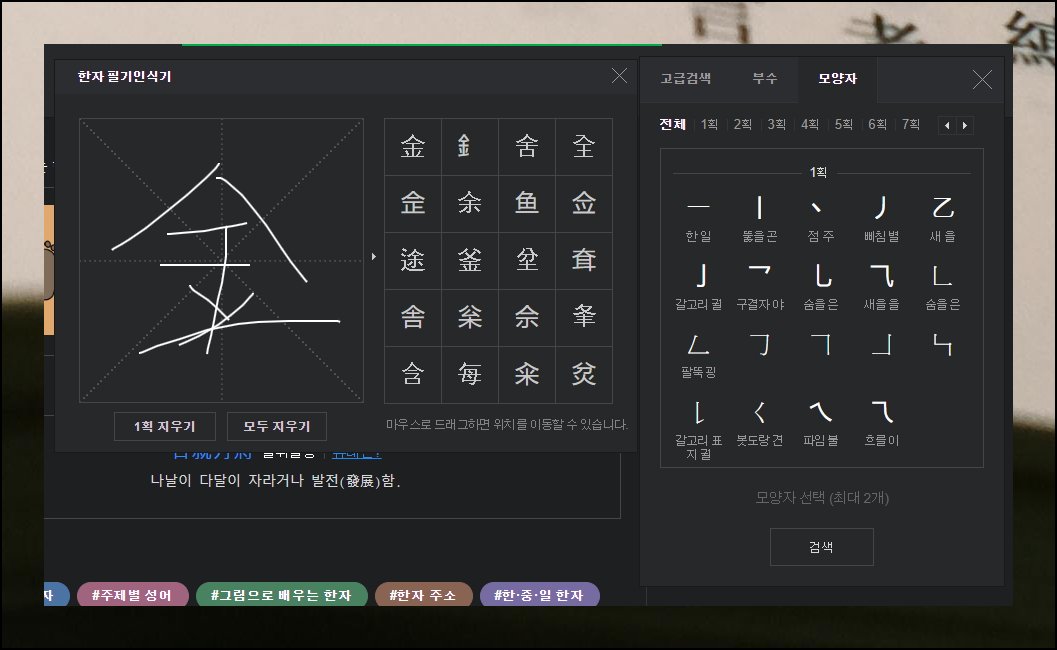
Task: Close the 한자 필기인식기 panel
Action: point(619,76)
